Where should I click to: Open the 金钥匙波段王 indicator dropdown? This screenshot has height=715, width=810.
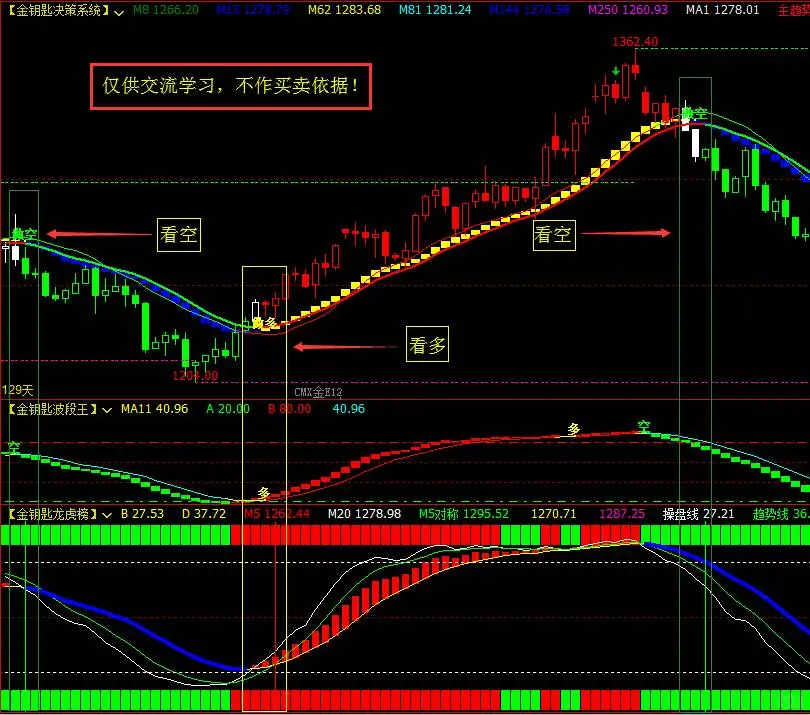click(x=105, y=409)
